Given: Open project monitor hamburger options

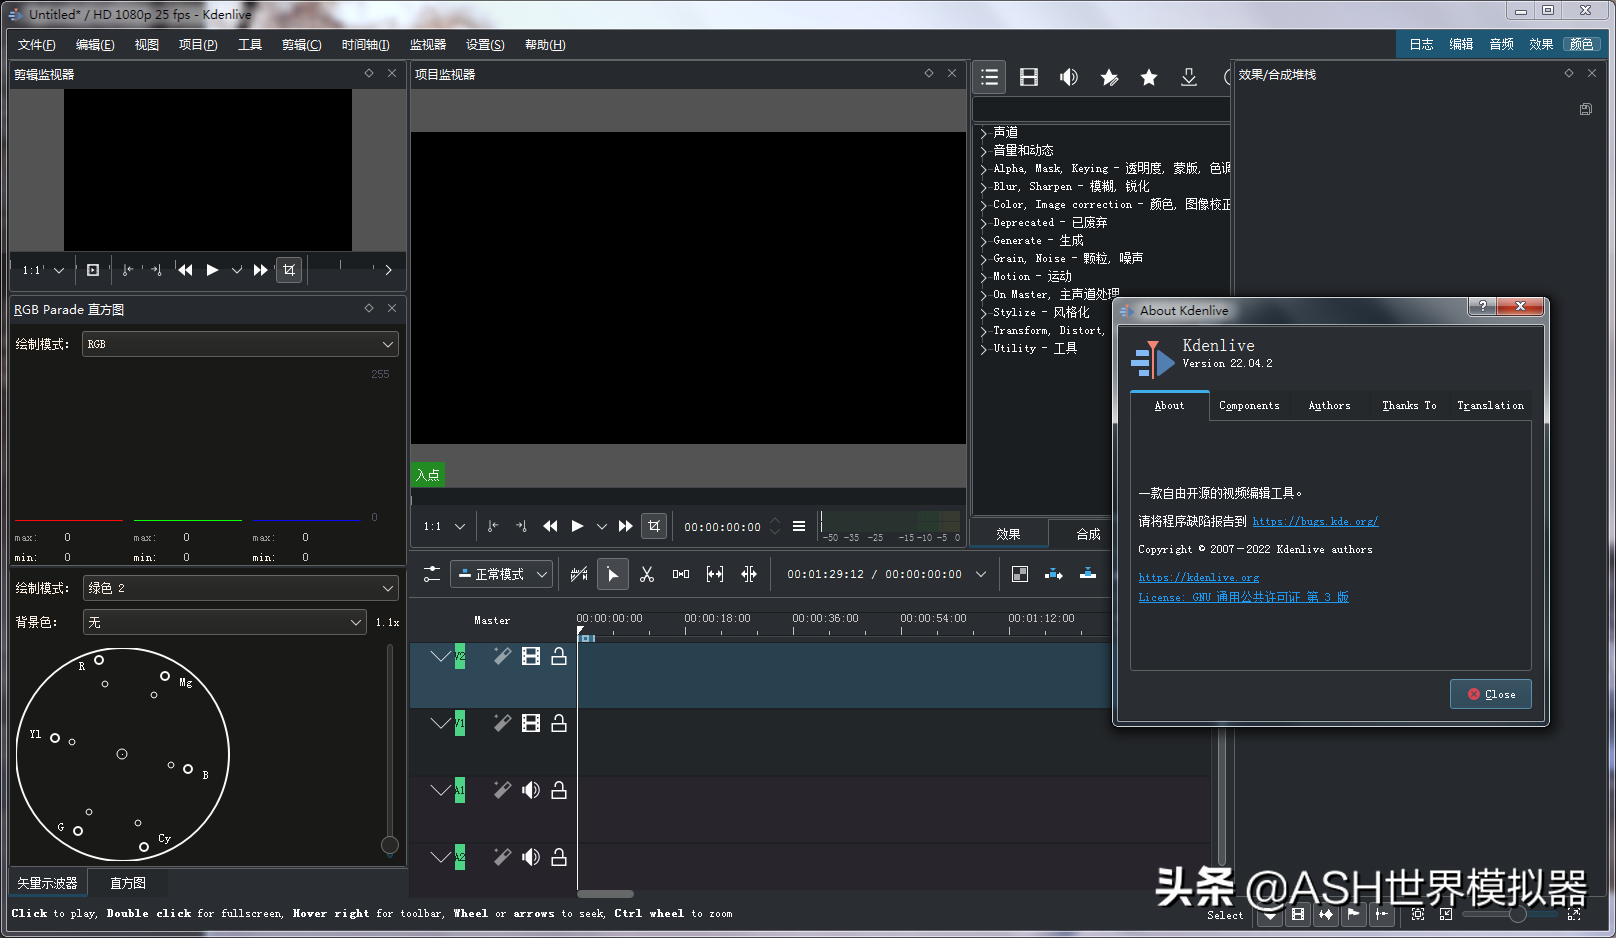Looking at the screenshot, I should point(799,526).
